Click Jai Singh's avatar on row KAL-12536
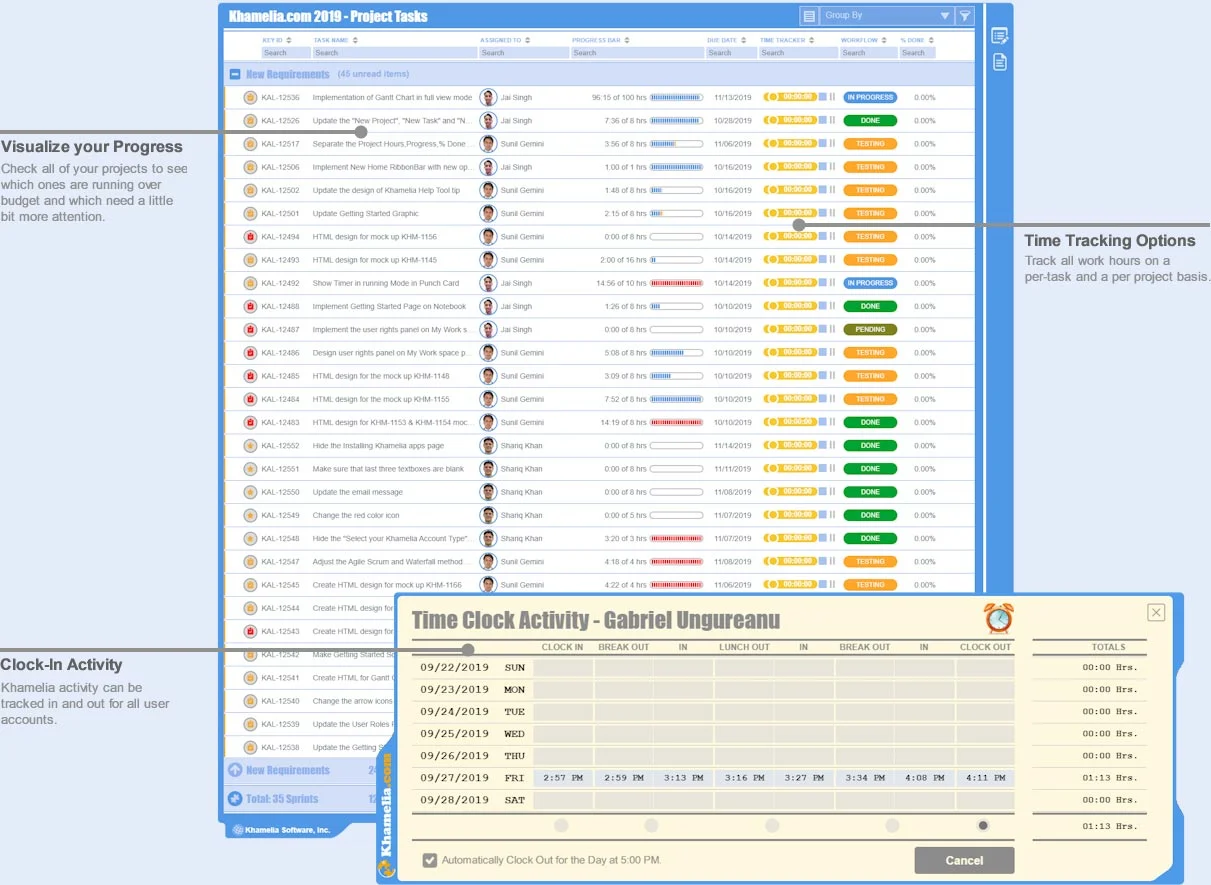 [x=488, y=97]
